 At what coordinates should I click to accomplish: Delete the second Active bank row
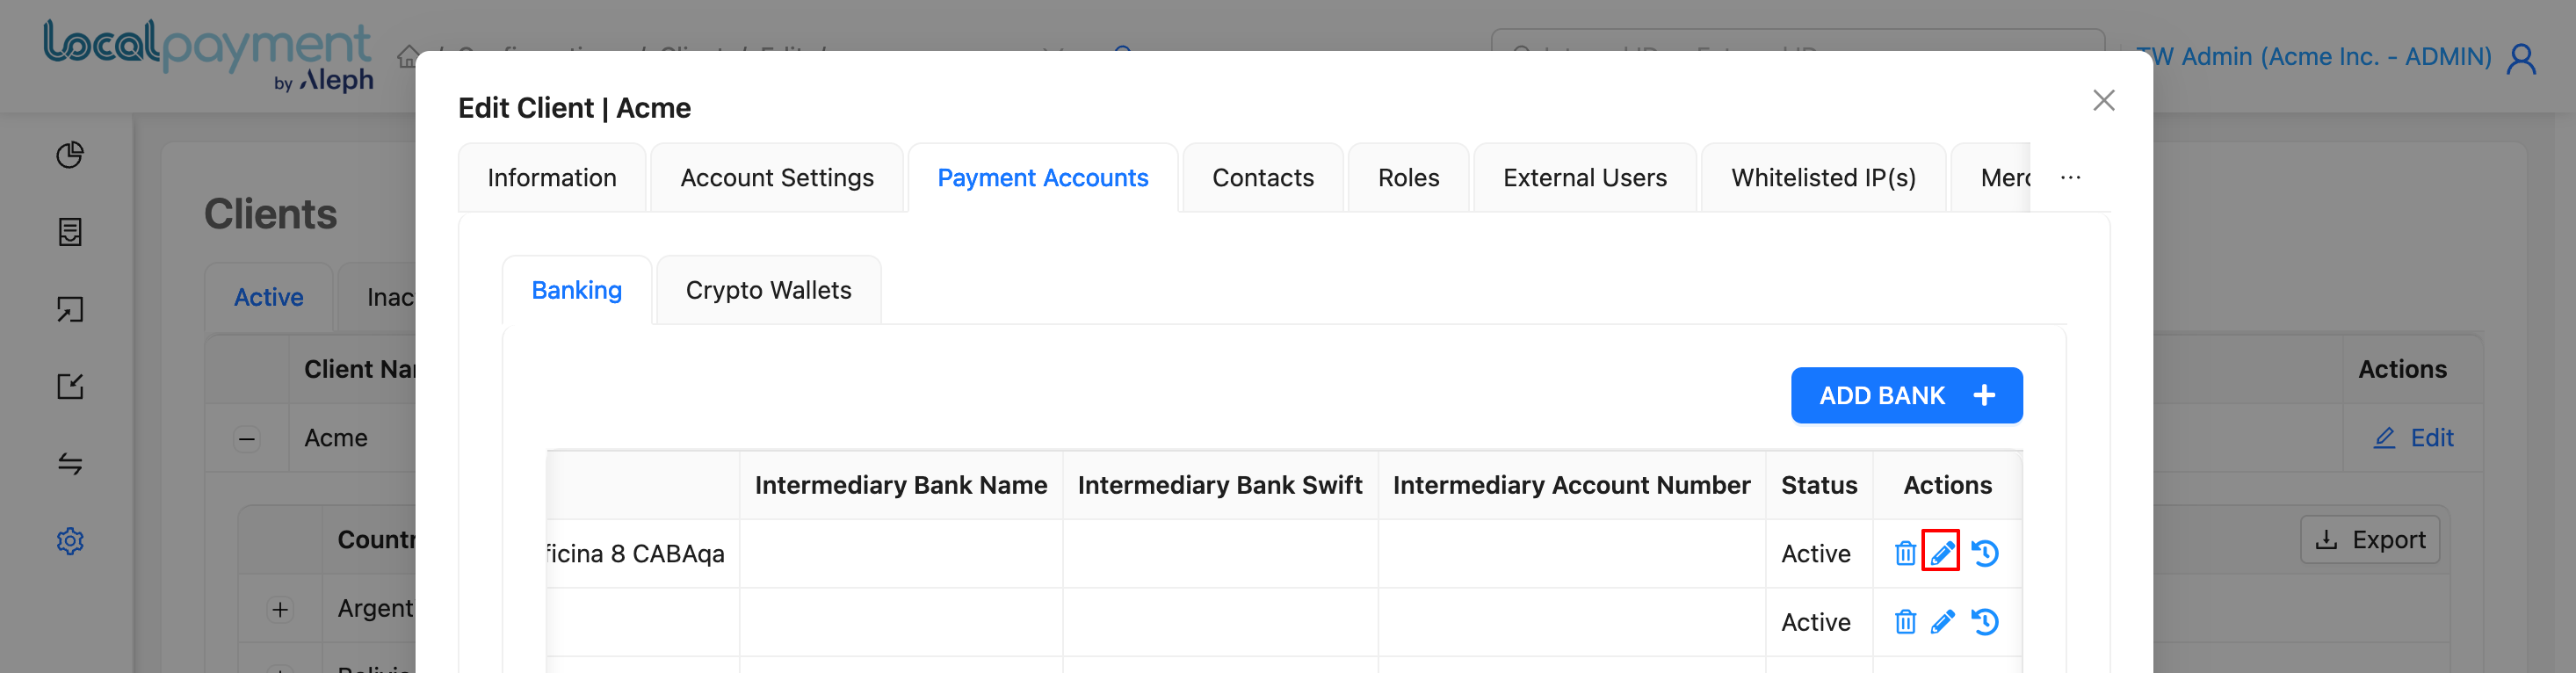pyautogui.click(x=1905, y=622)
